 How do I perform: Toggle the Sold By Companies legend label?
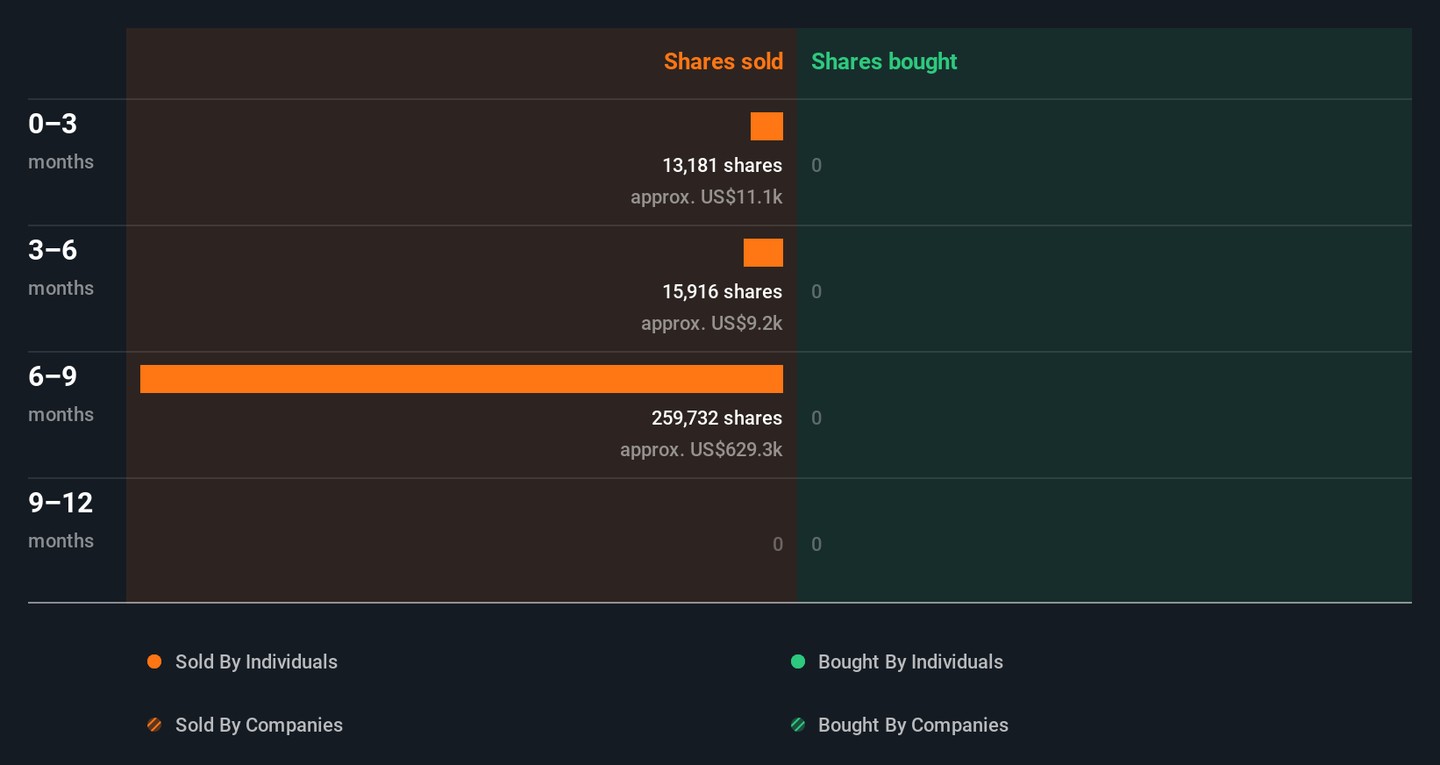259,725
